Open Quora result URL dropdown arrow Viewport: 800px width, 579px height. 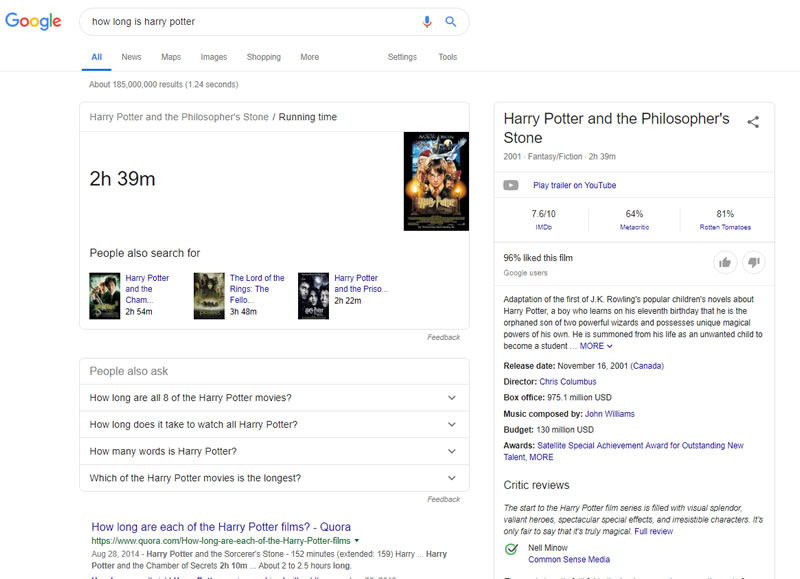(x=357, y=540)
